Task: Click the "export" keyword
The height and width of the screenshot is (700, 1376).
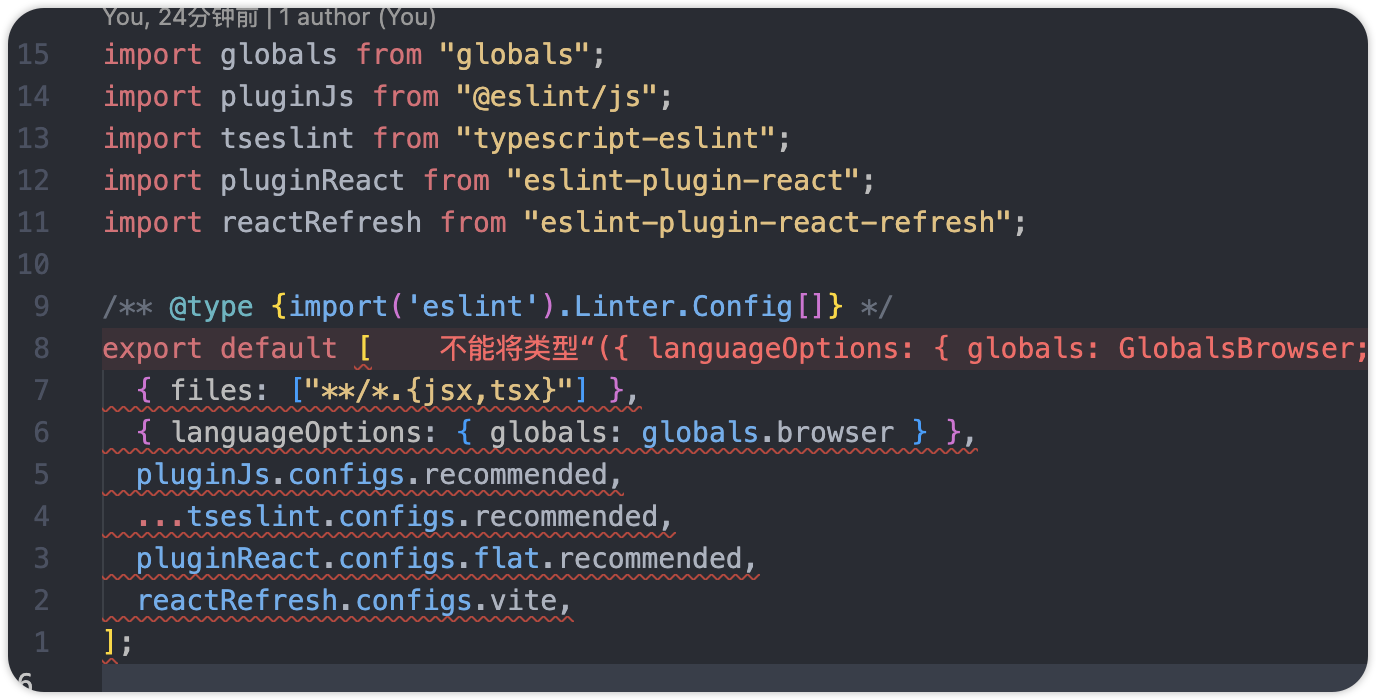Action: tap(153, 348)
